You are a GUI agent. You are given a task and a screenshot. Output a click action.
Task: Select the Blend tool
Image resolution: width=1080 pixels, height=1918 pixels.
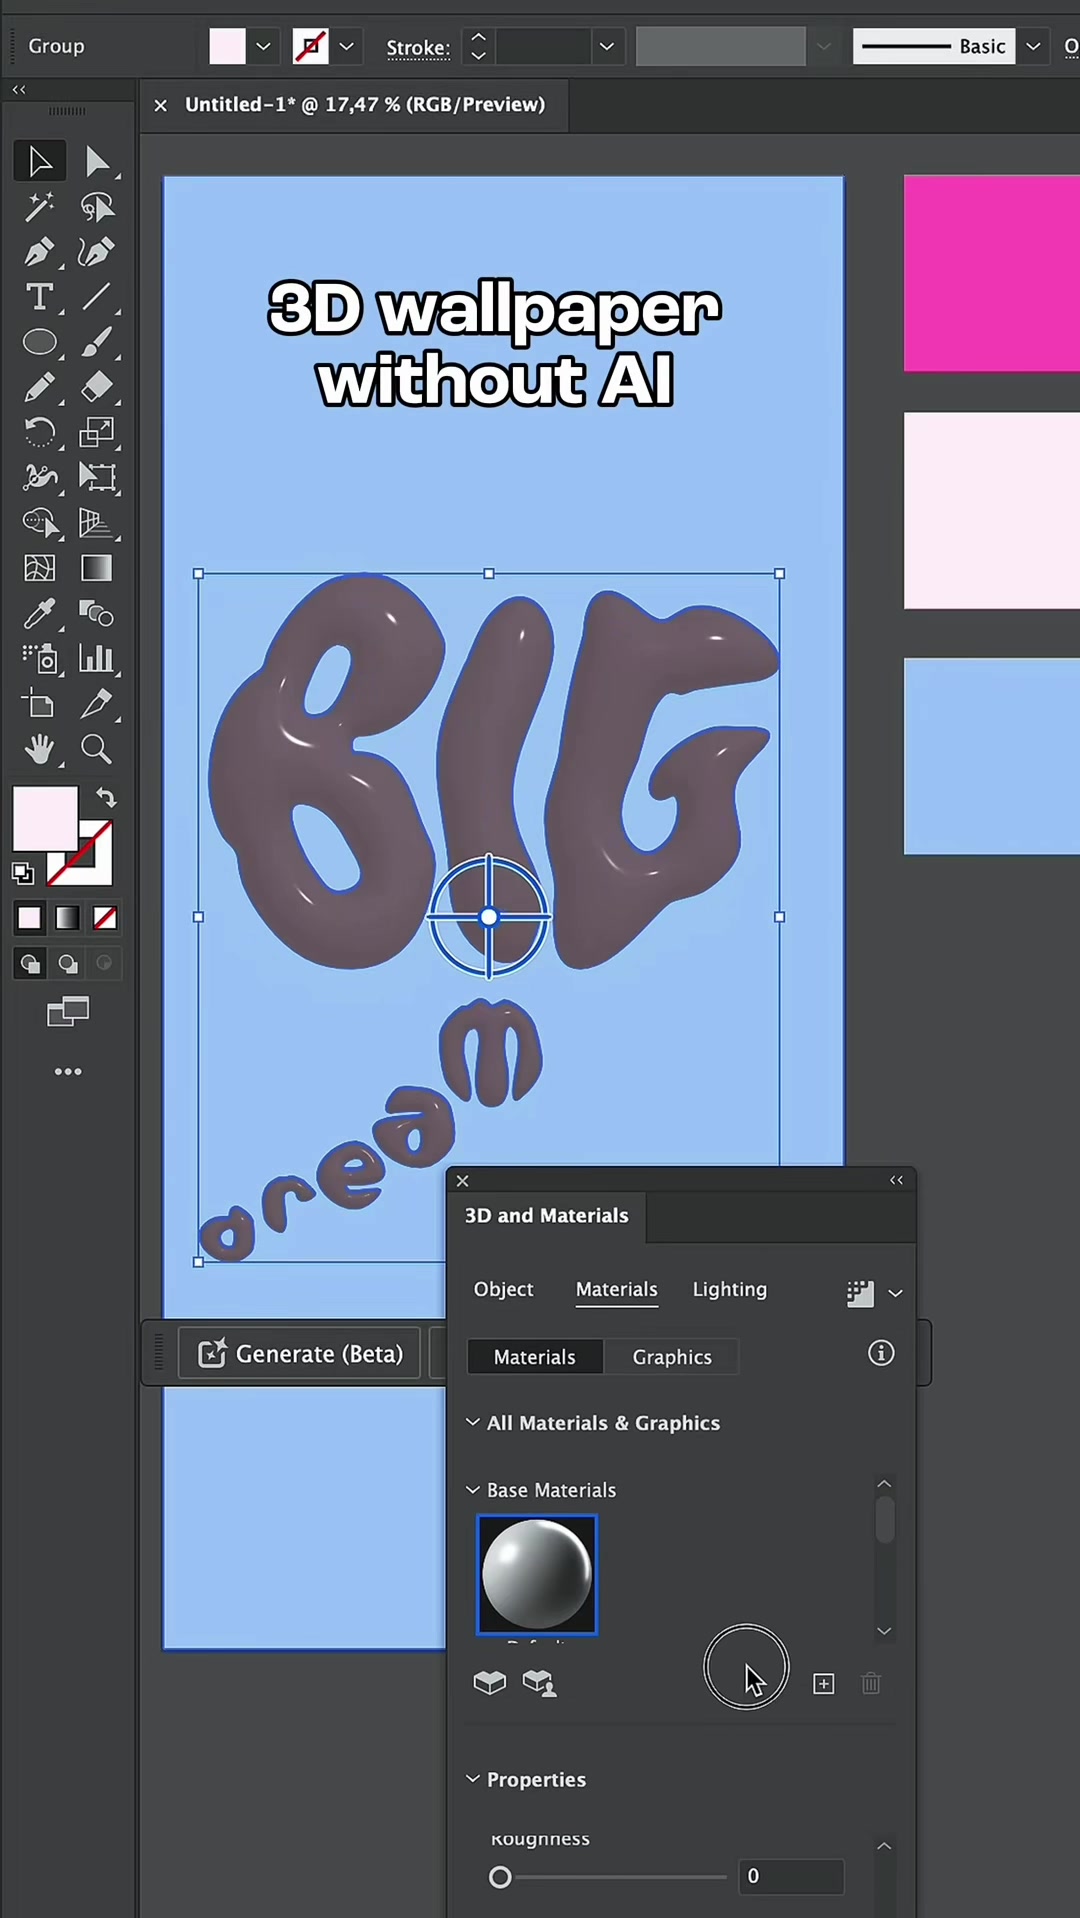coord(97,613)
